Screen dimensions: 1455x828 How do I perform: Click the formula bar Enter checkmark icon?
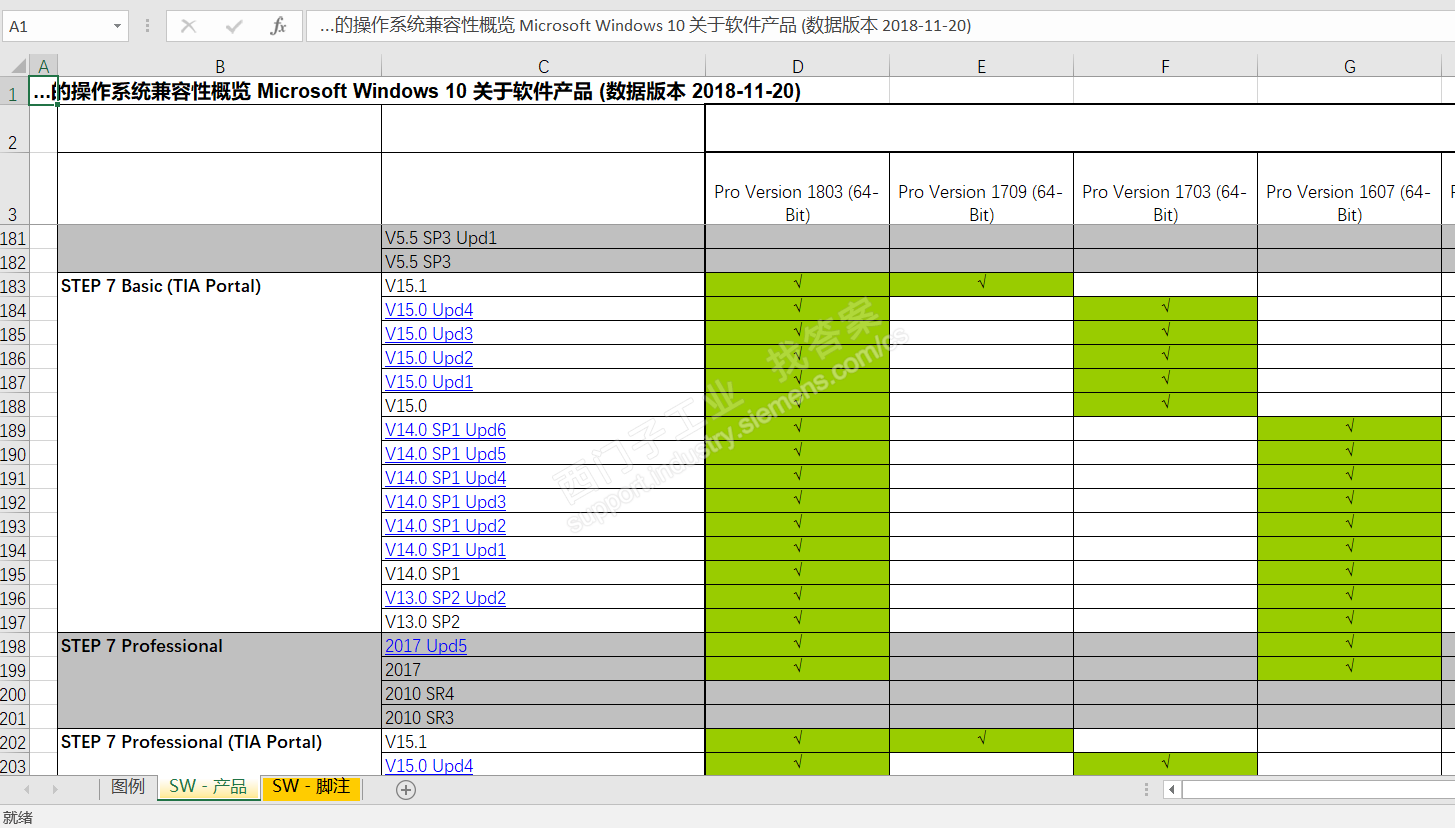(234, 26)
